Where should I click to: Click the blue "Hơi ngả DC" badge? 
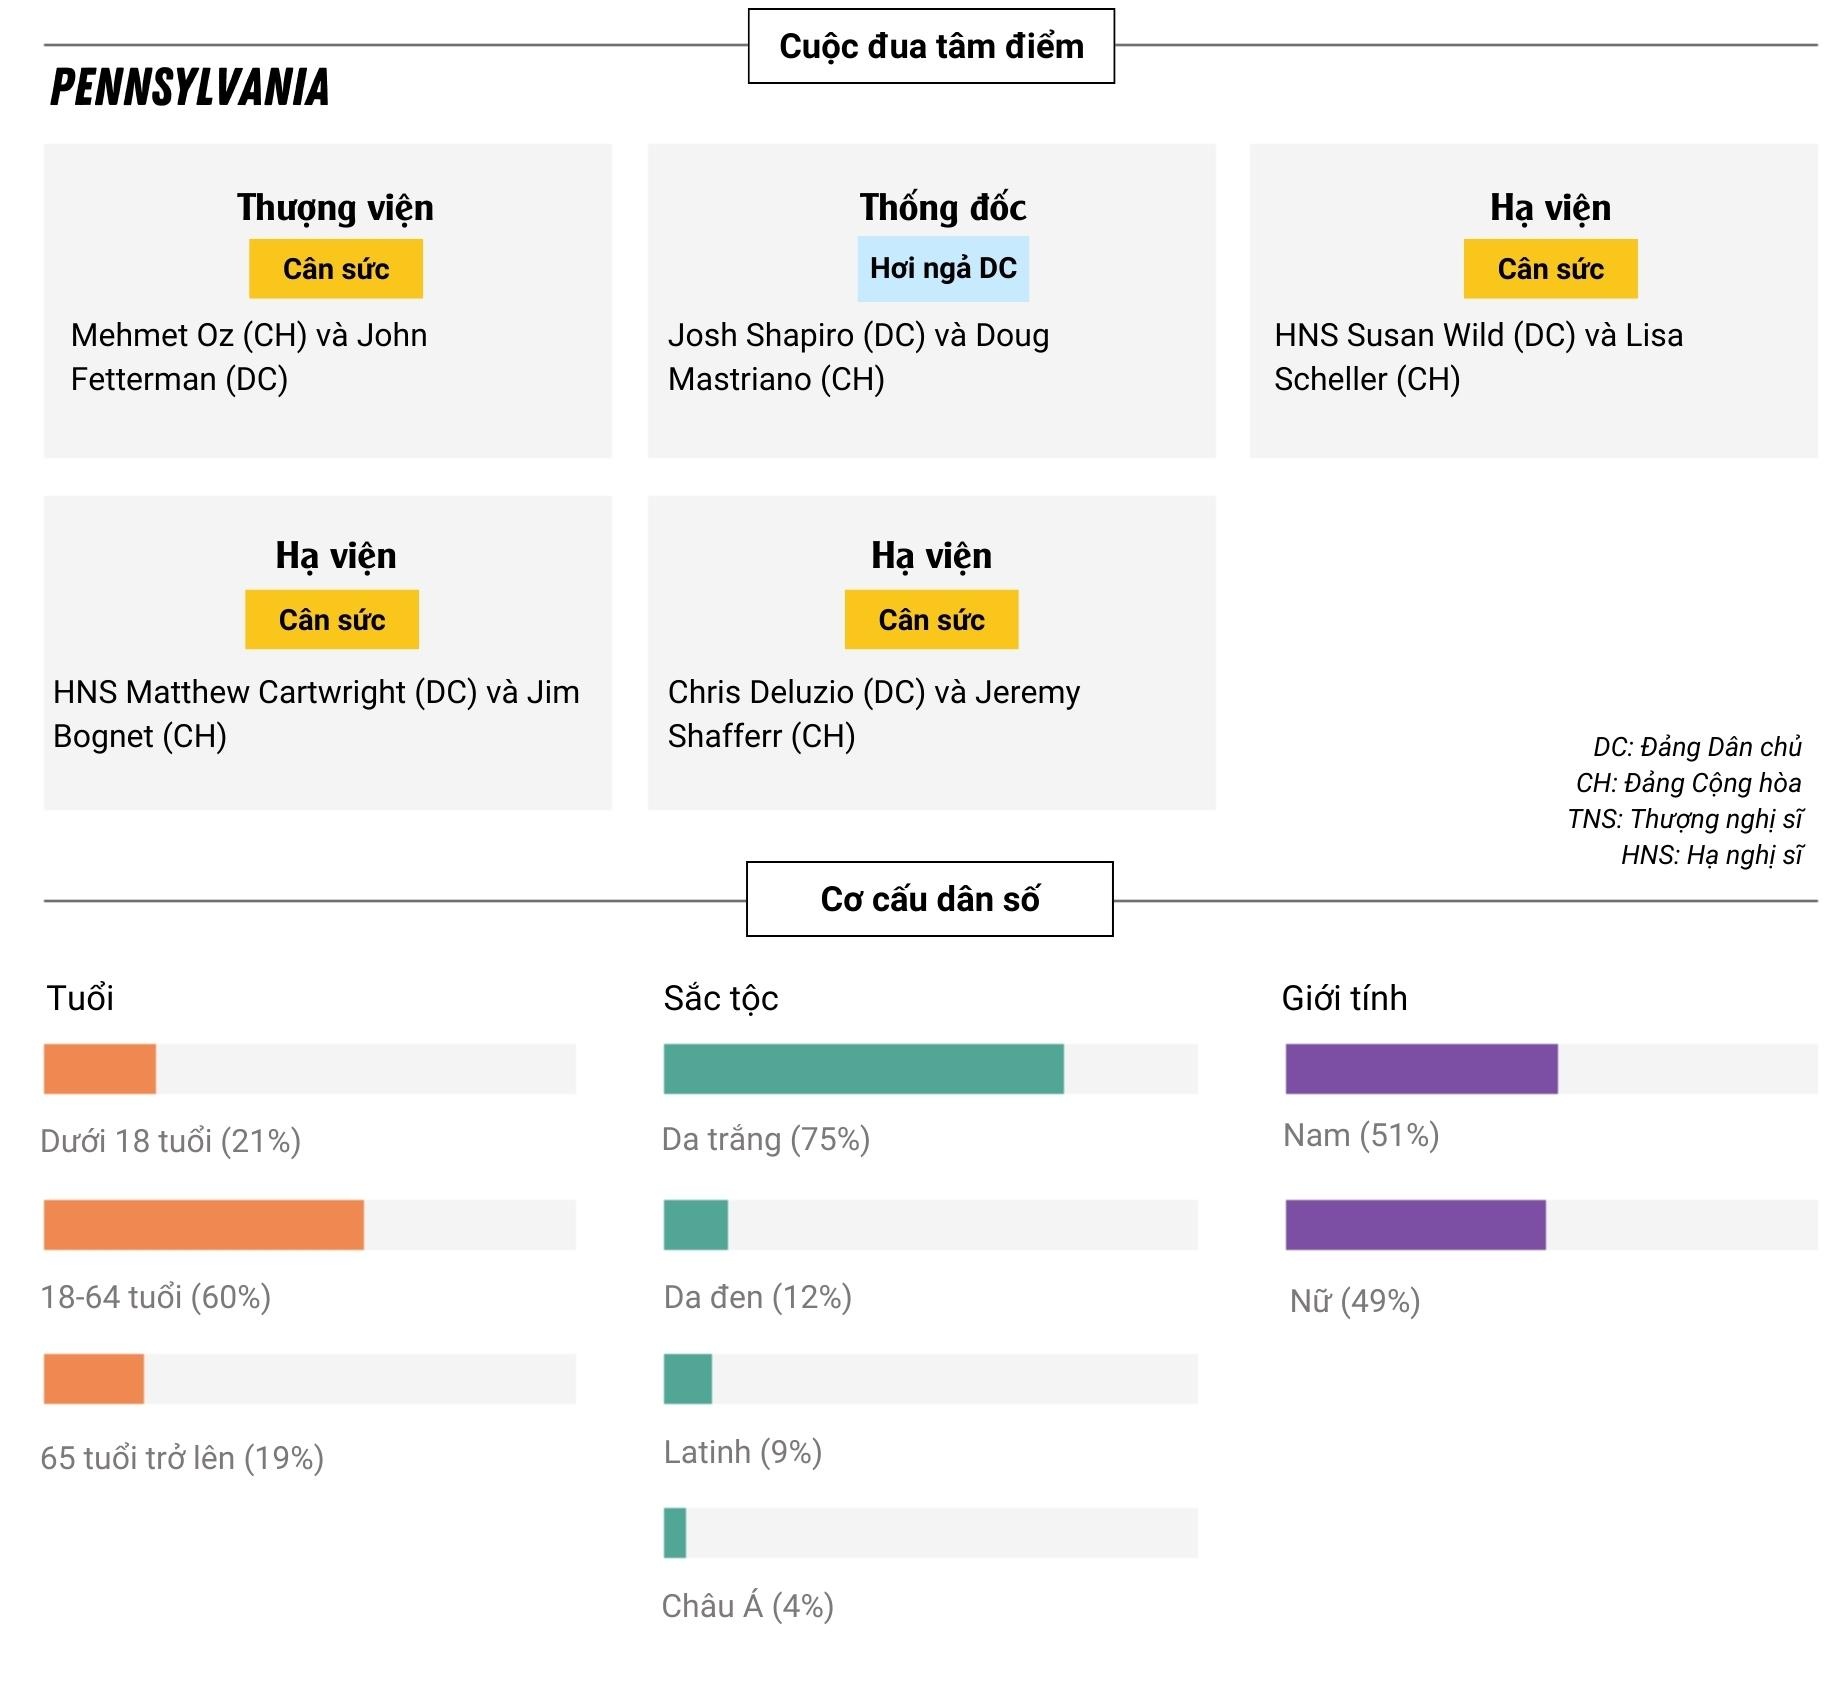(943, 269)
